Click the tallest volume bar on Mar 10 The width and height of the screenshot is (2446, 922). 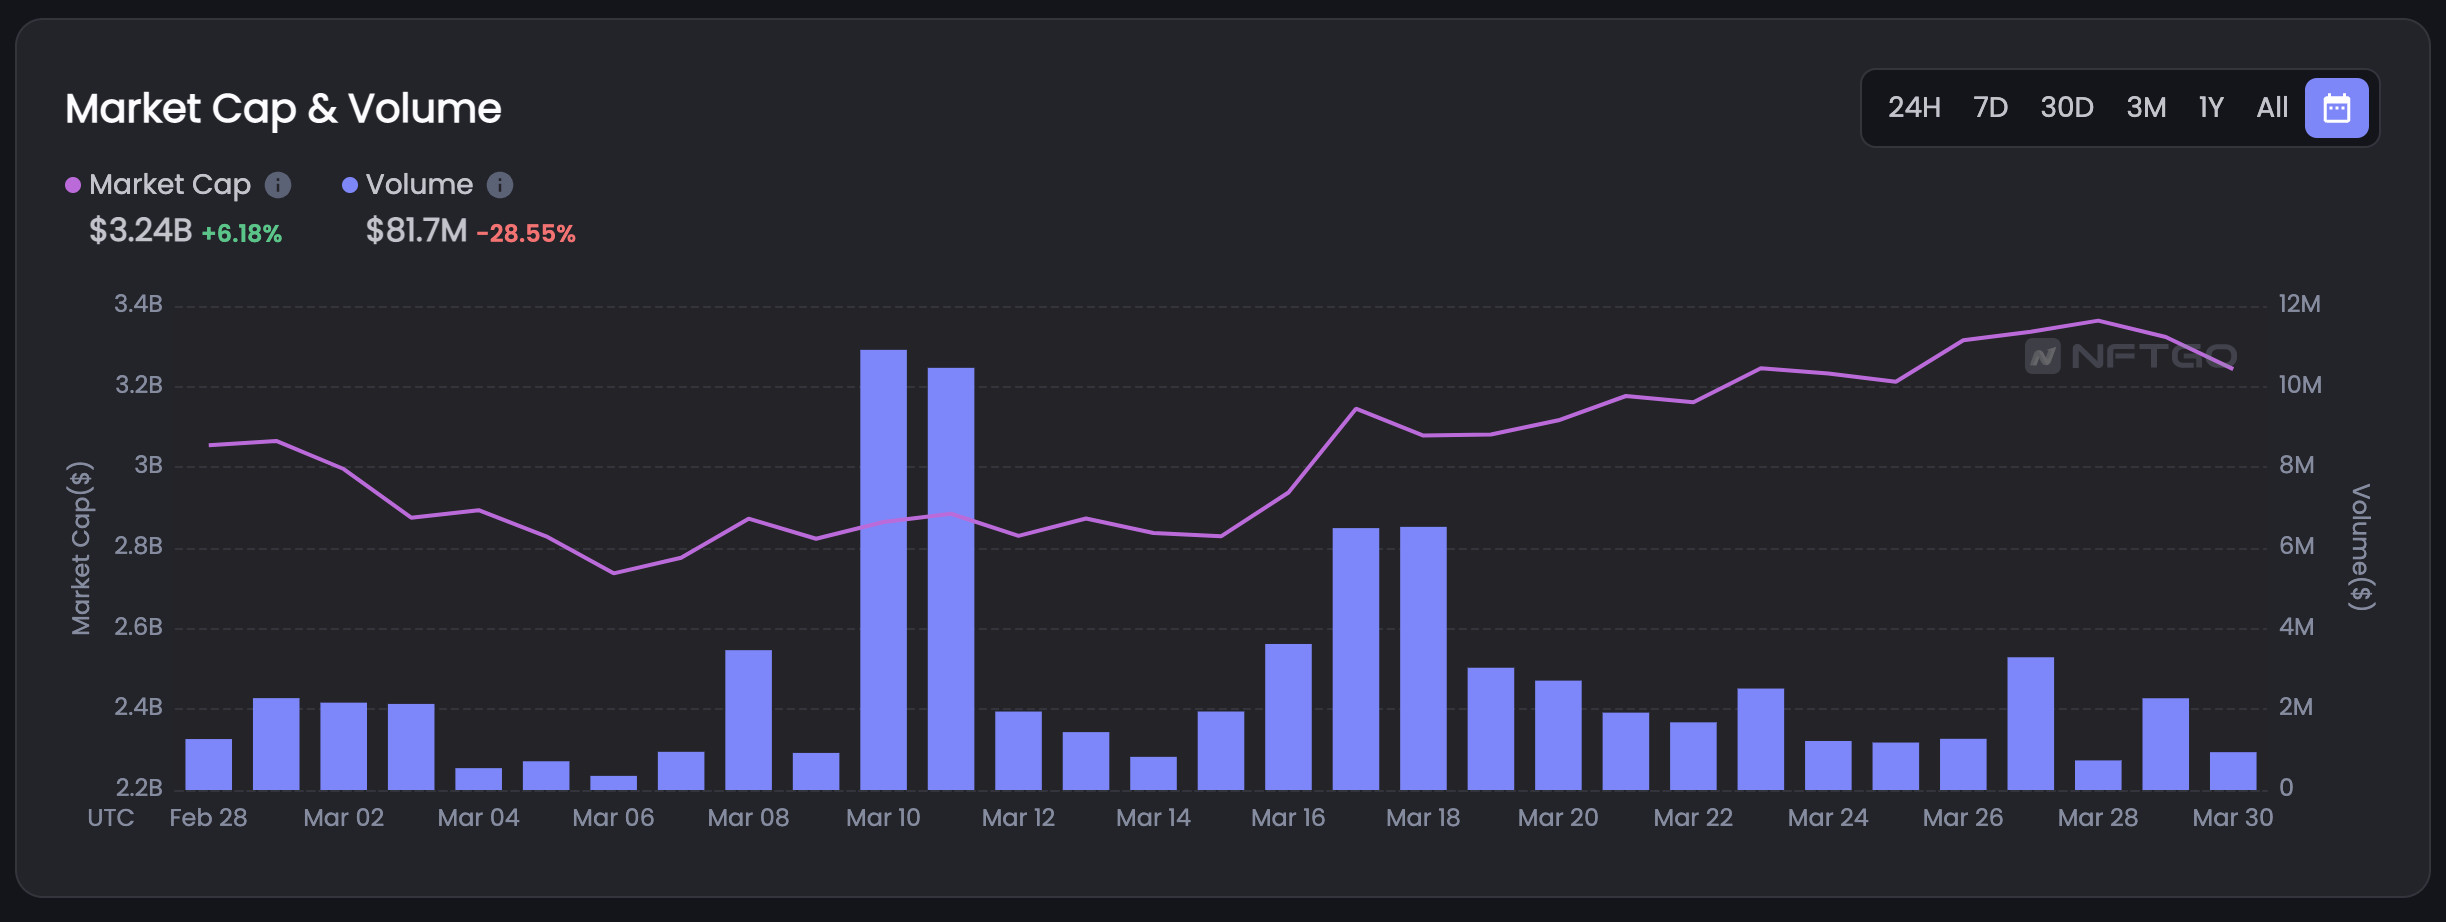pyautogui.click(x=883, y=570)
